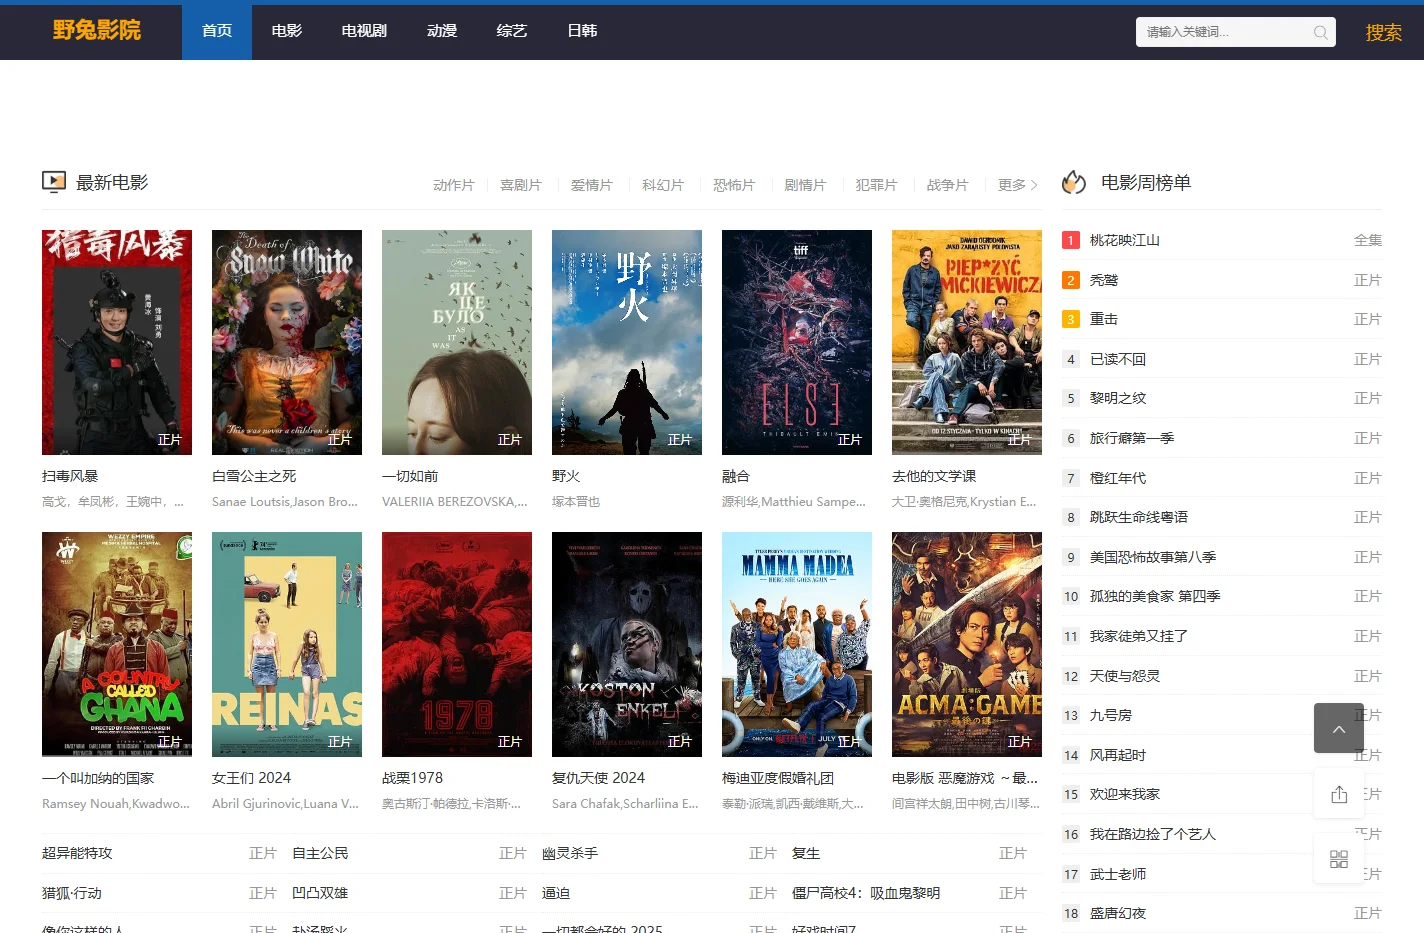Open the 一切如前 poster thumbnail

tap(457, 342)
